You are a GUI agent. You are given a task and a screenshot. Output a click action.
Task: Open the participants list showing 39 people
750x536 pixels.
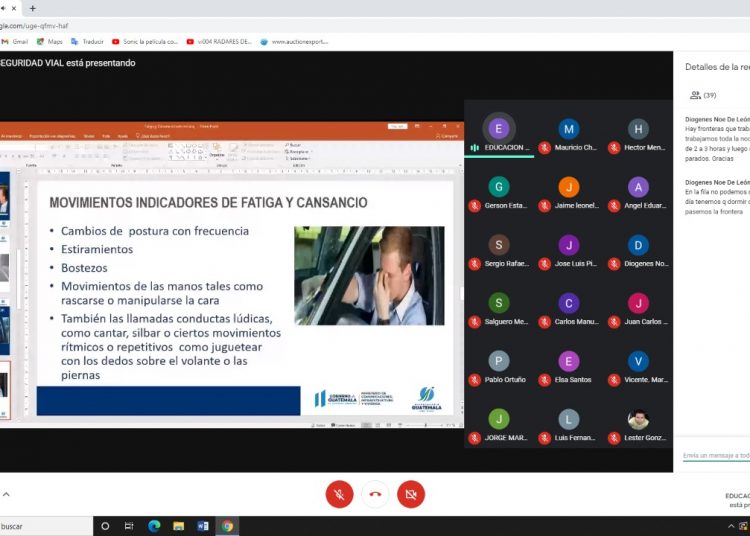(x=702, y=96)
